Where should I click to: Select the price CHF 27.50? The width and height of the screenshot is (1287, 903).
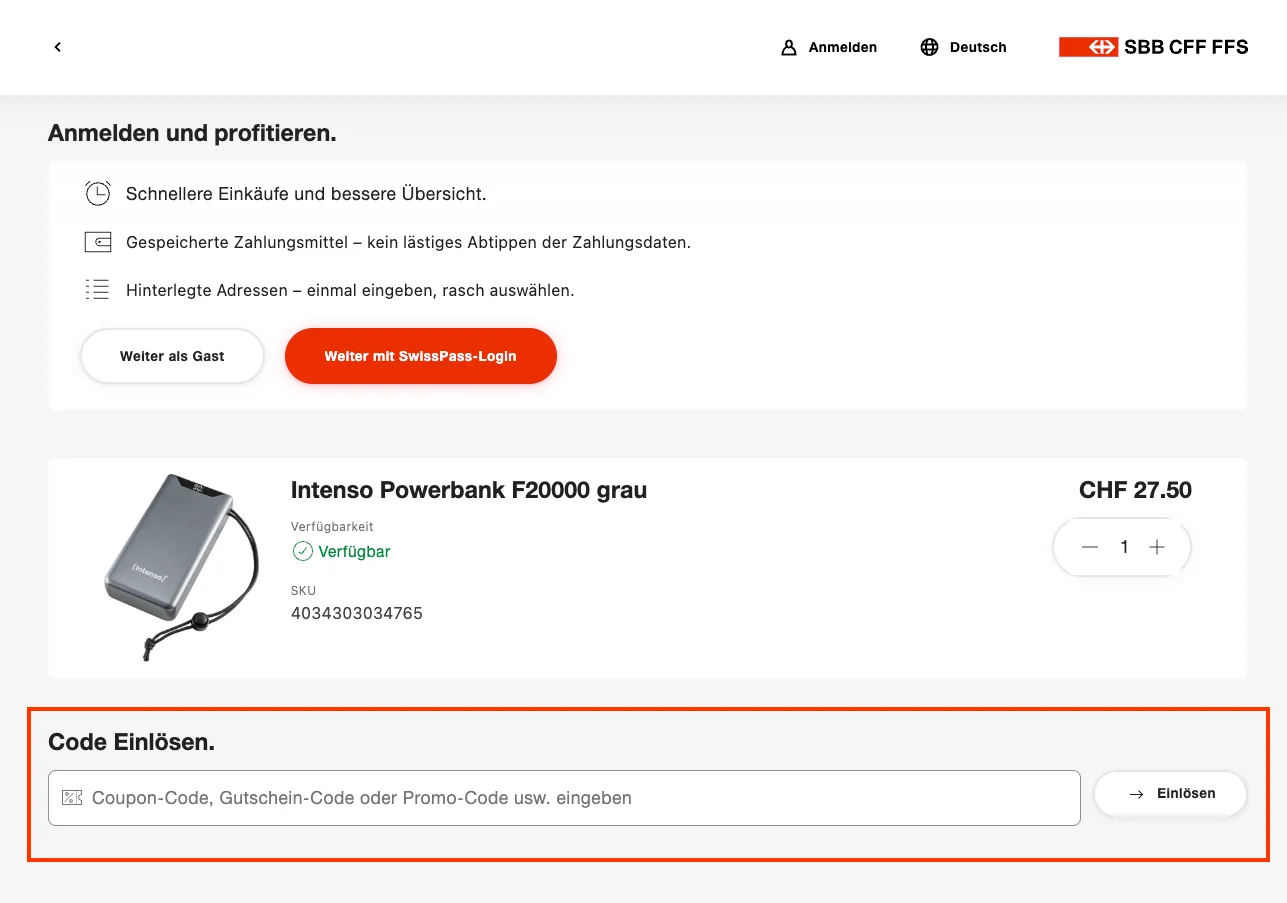click(x=1135, y=490)
